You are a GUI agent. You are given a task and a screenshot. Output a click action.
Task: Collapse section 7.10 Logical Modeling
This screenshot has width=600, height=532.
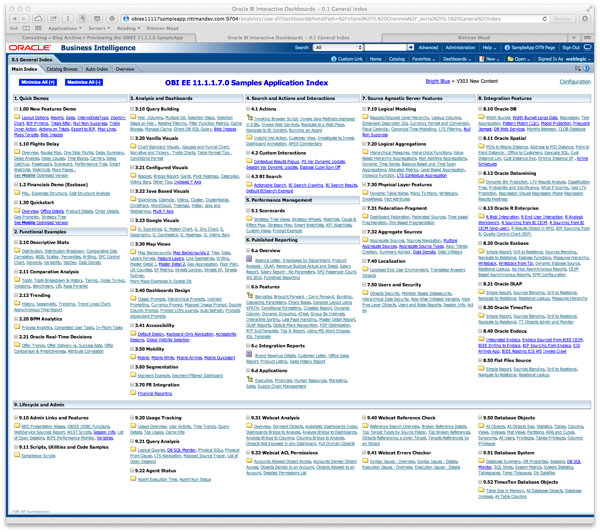364,109
